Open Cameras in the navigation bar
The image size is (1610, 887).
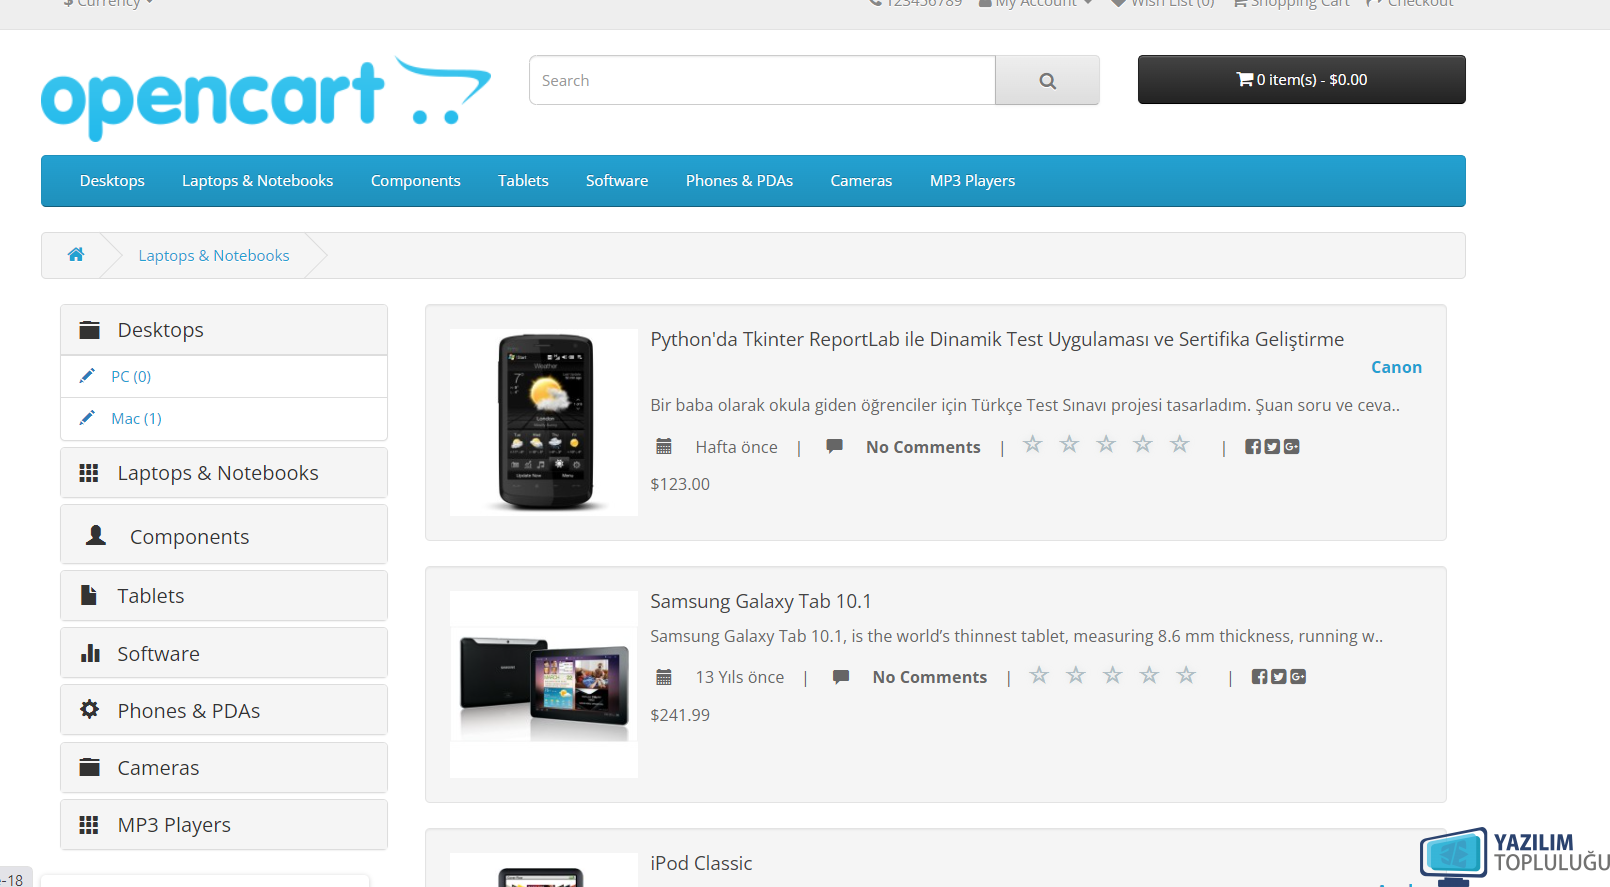pyautogui.click(x=861, y=181)
